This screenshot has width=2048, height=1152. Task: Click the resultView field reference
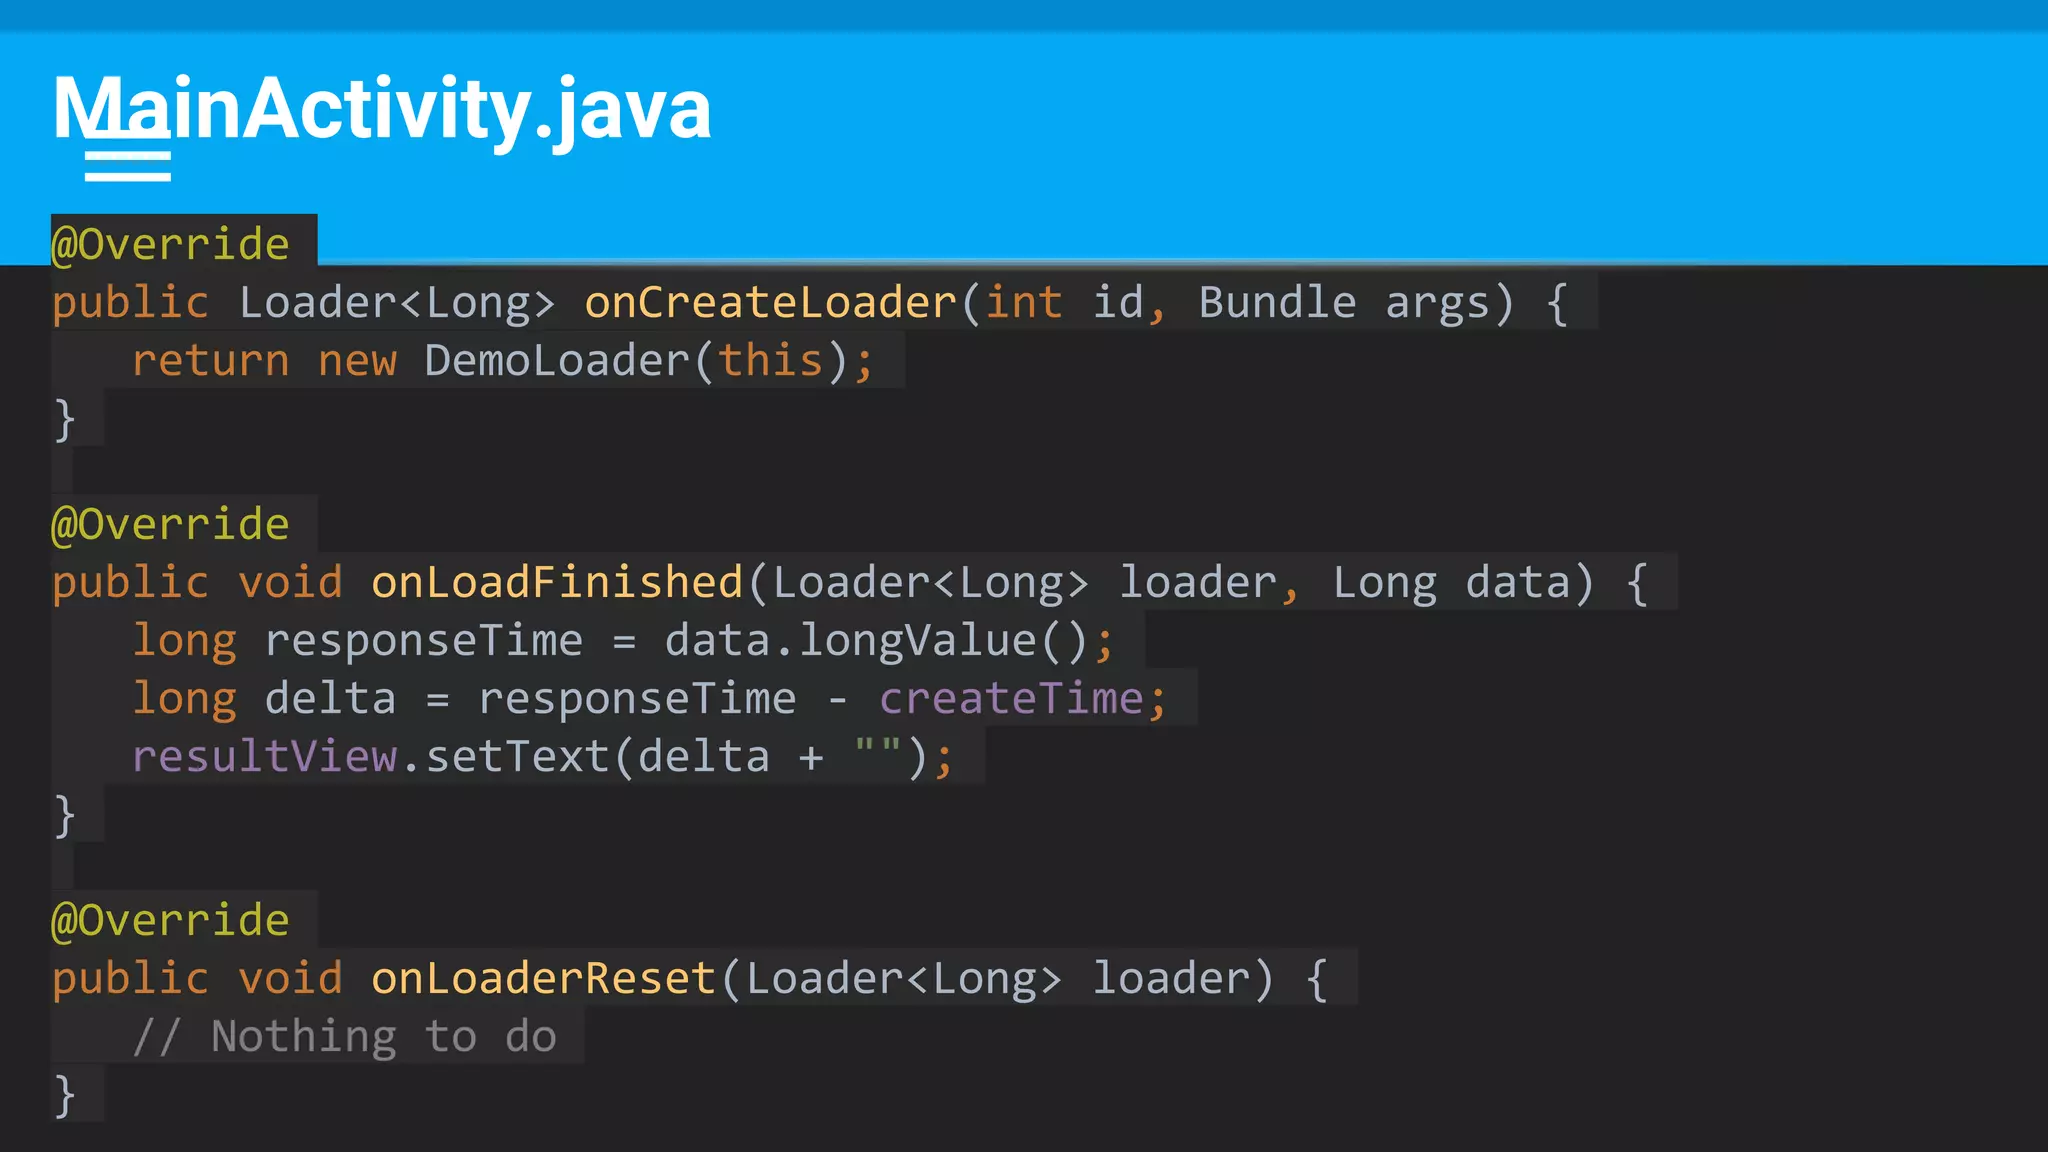click(265, 756)
